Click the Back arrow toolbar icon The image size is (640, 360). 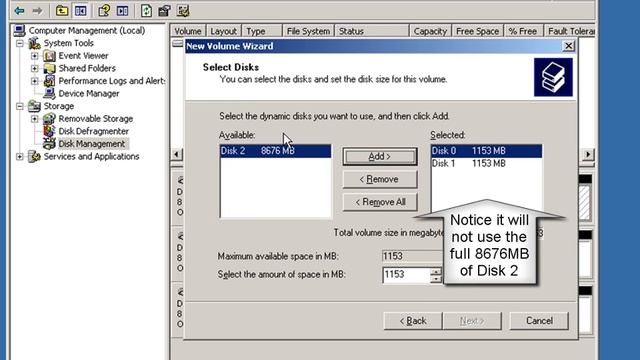pyautogui.click(x=19, y=11)
